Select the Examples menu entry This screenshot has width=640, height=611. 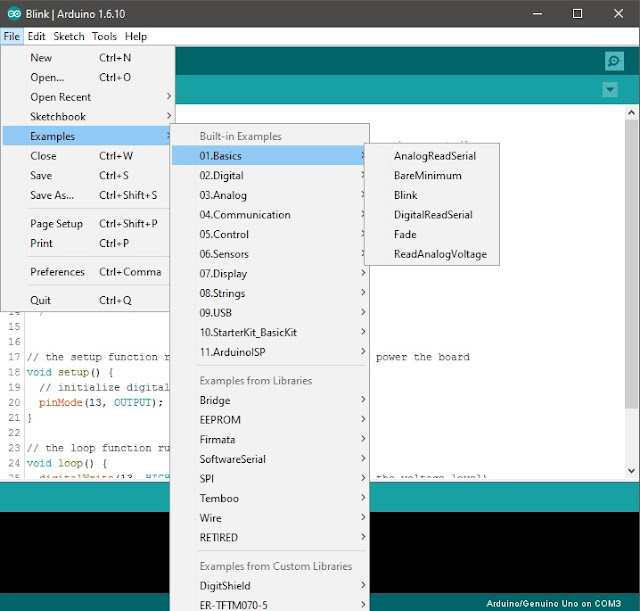pyautogui.click(x=86, y=136)
